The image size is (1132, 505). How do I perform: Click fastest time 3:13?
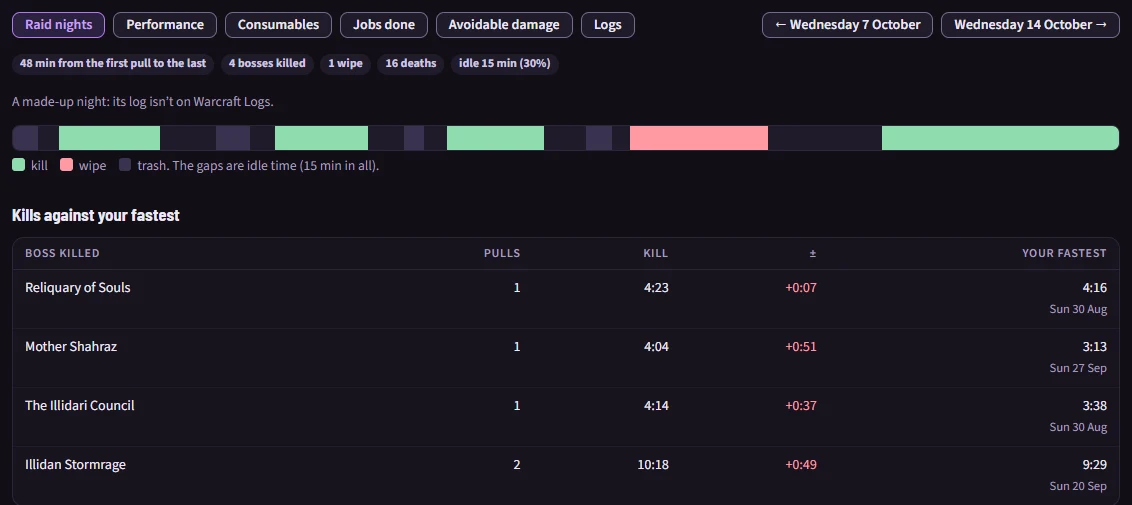click(x=1094, y=346)
